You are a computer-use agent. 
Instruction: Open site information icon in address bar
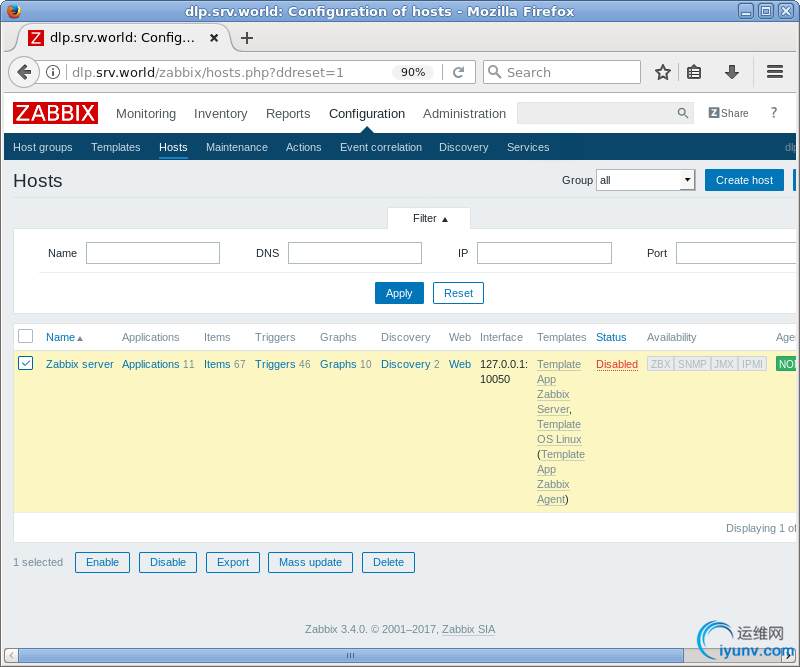coord(53,72)
